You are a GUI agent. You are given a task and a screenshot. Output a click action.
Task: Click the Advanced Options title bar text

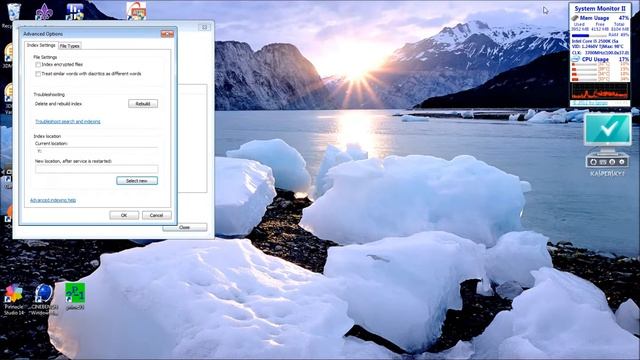tap(43, 34)
